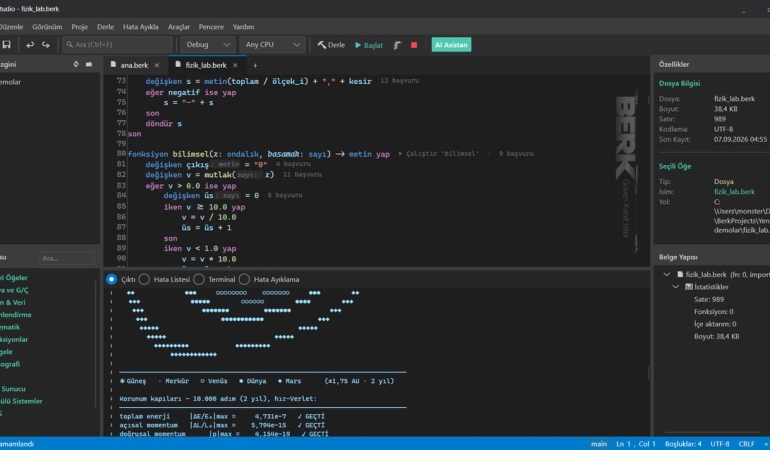Click 'Satır: 989' in Belge Yapısı
The width and height of the screenshot is (770, 450).
(709, 299)
